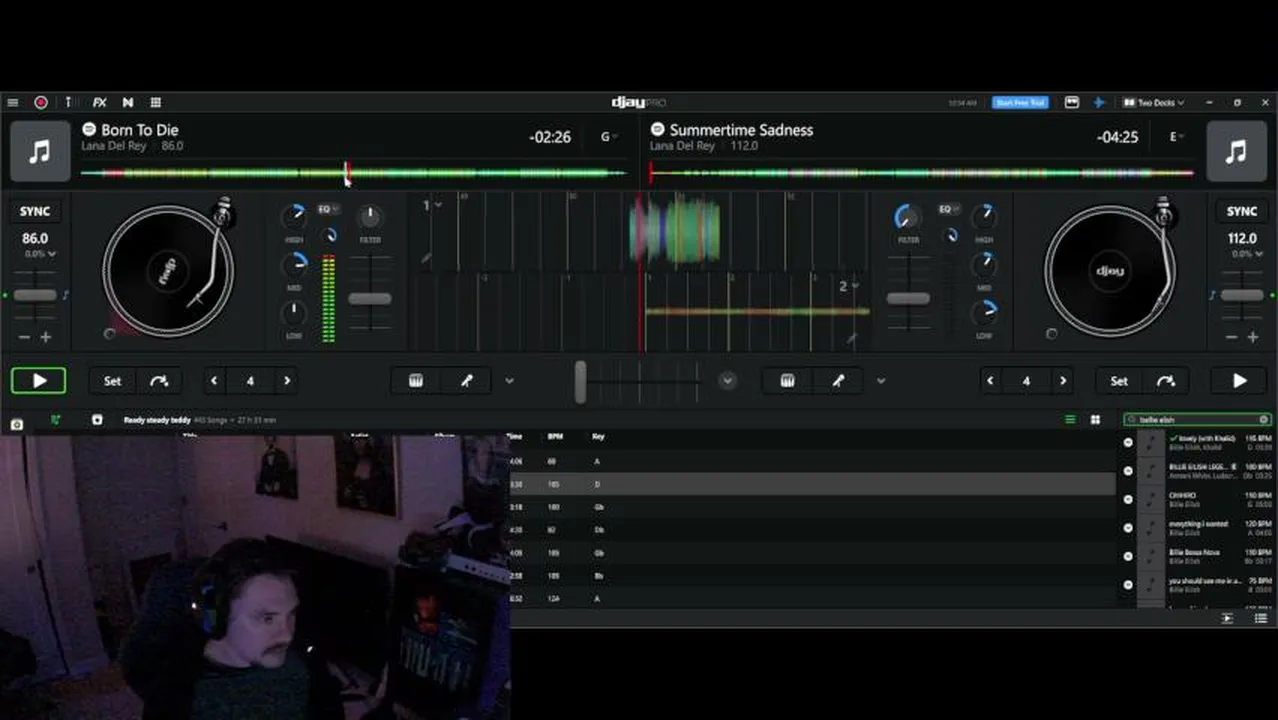
Task: Open left deck 0.0% pitch range dropdown
Action: [41, 254]
